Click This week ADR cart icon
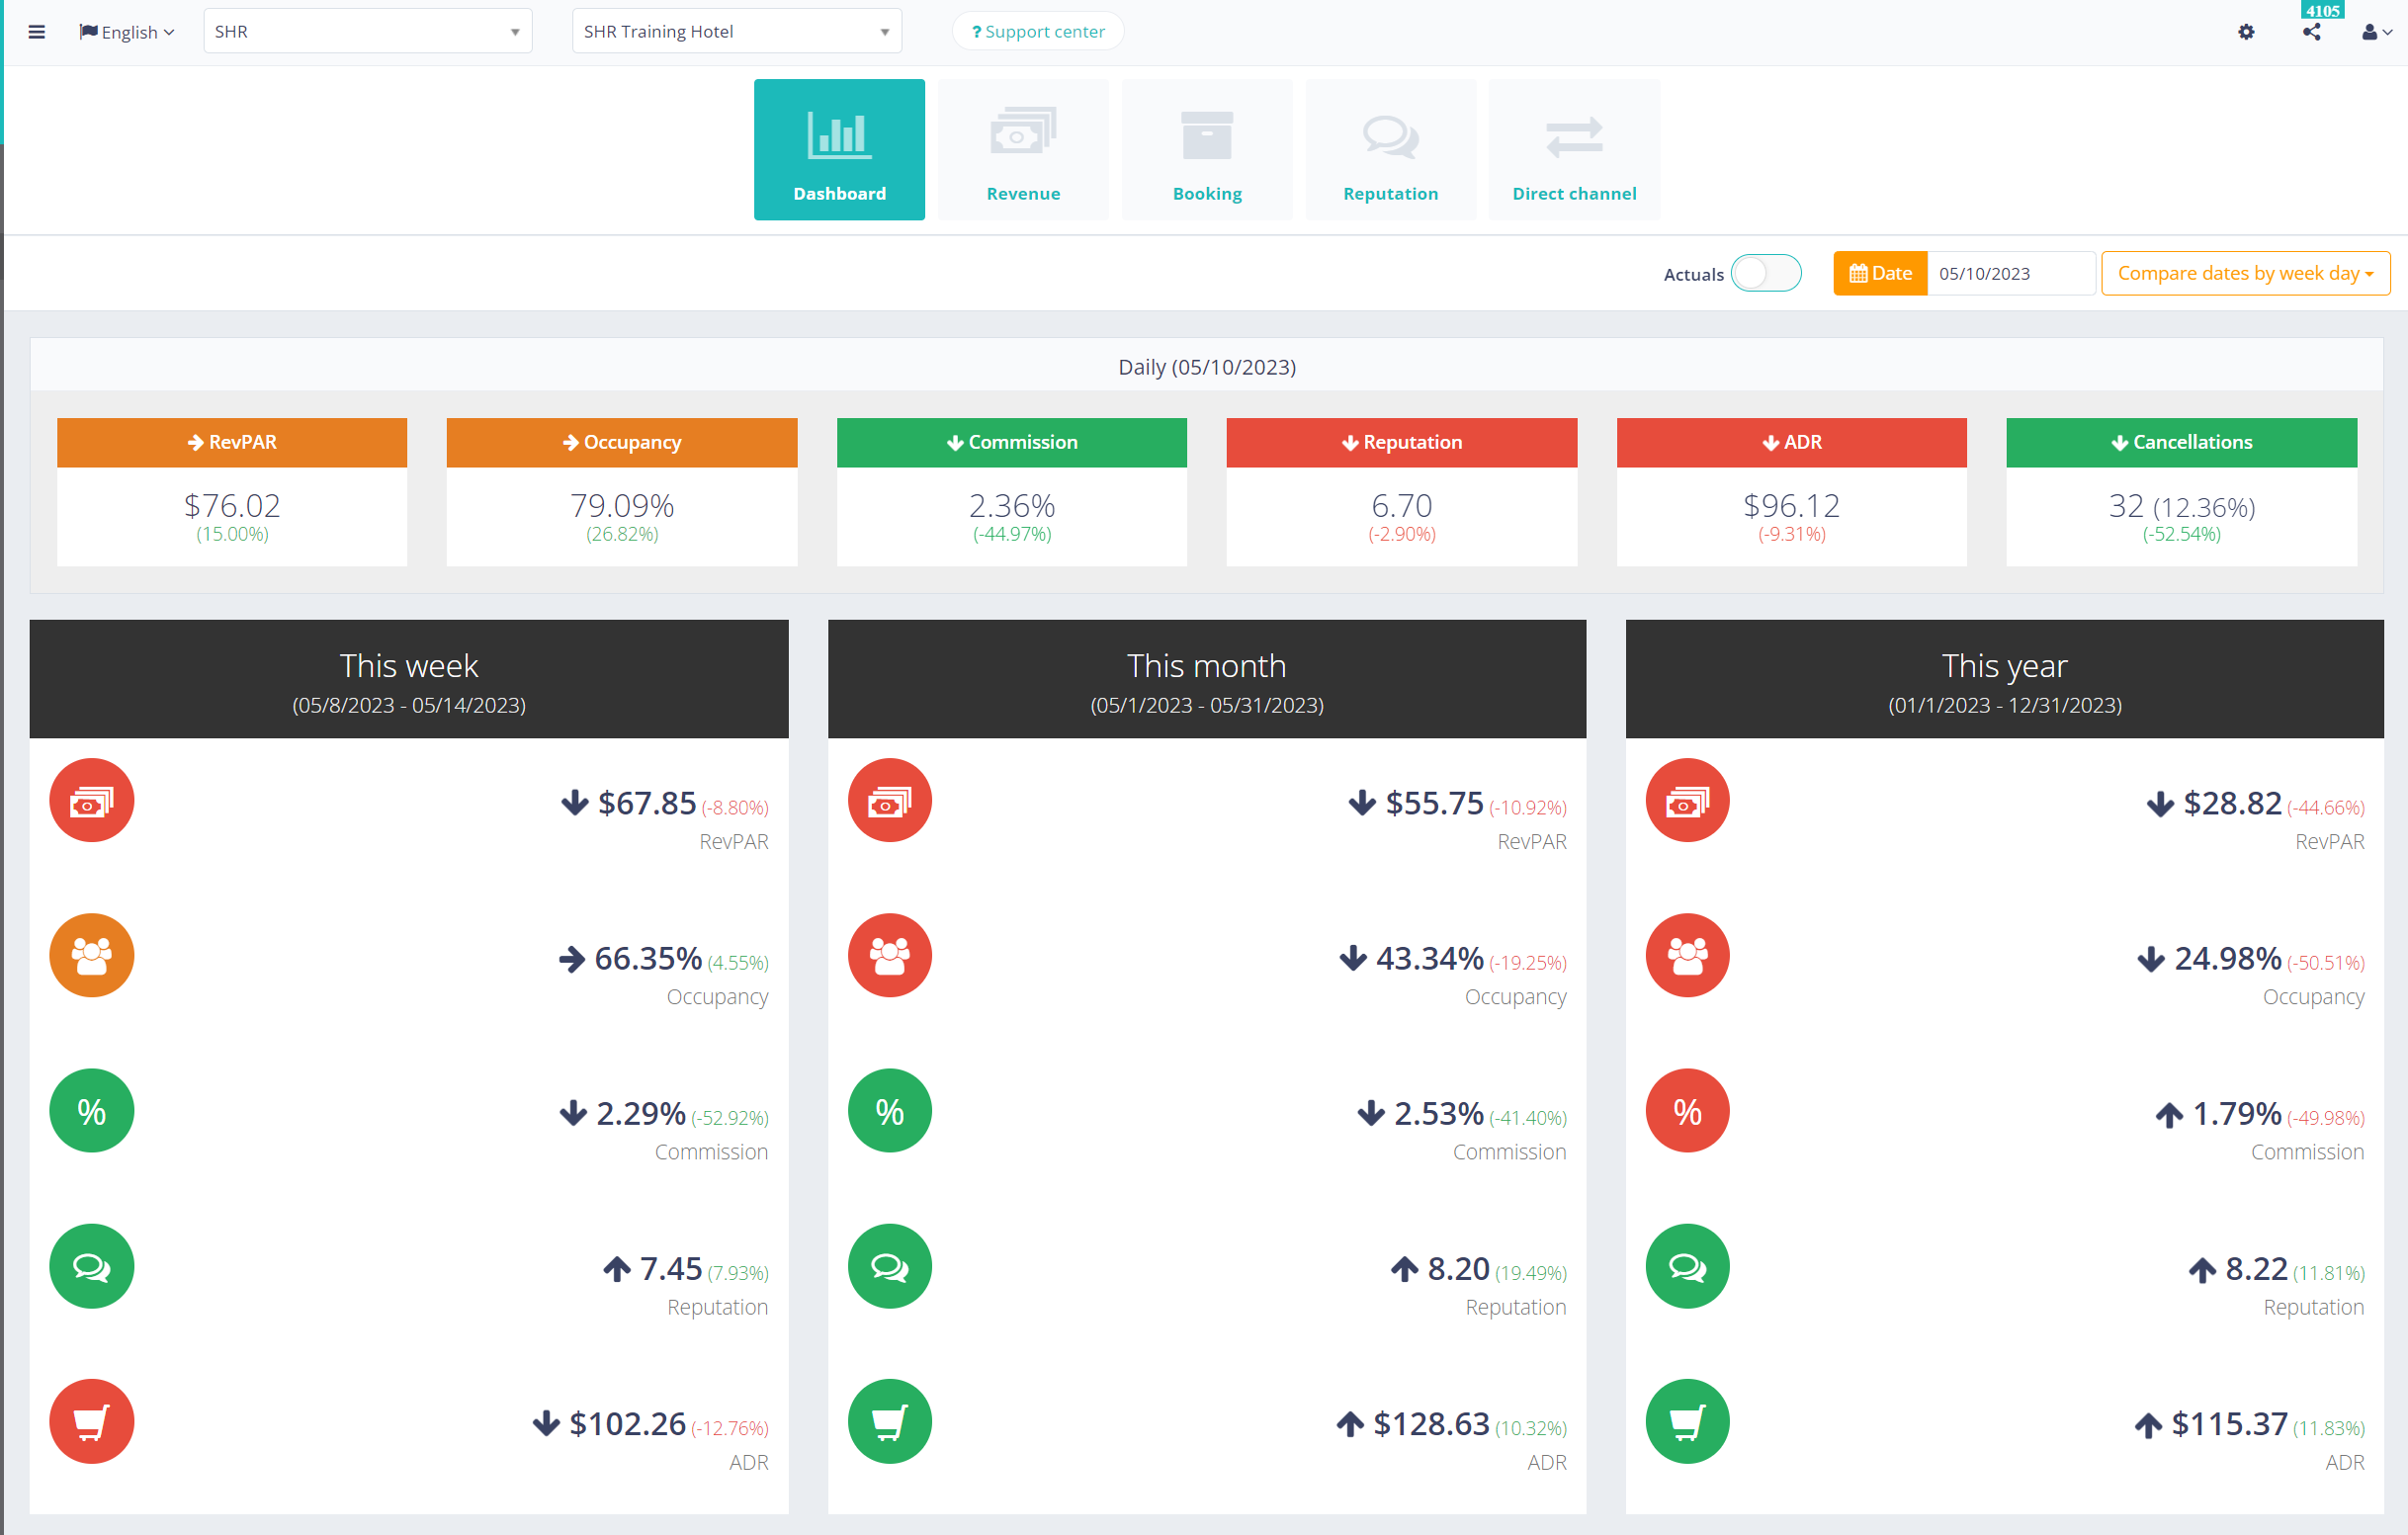Screen dimensions: 2408x1535 (x=91, y=1421)
